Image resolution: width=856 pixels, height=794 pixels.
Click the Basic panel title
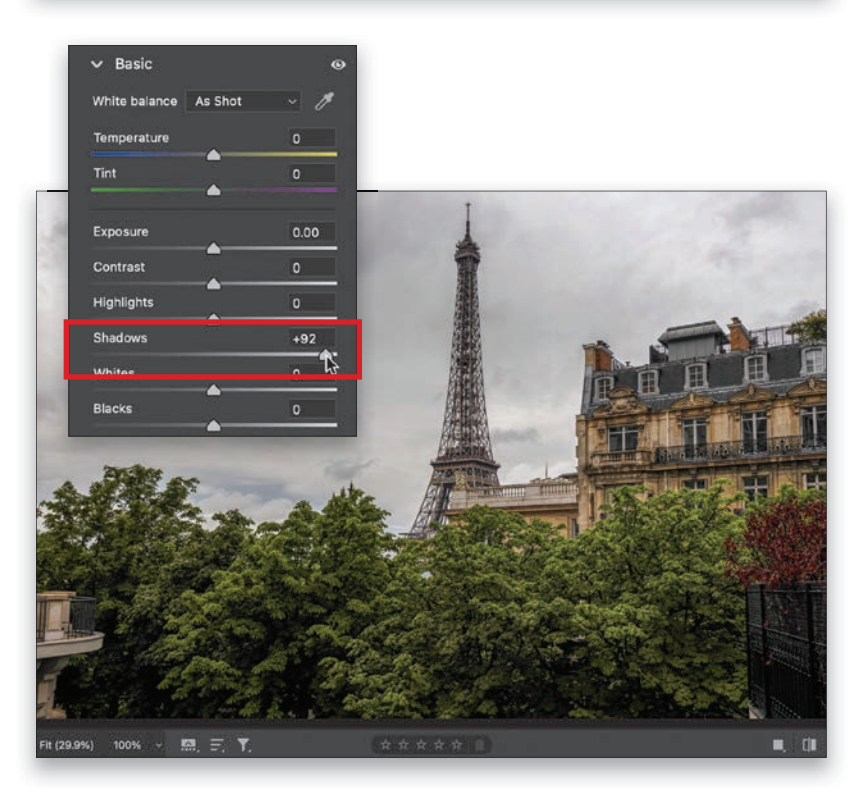pyautogui.click(x=134, y=64)
